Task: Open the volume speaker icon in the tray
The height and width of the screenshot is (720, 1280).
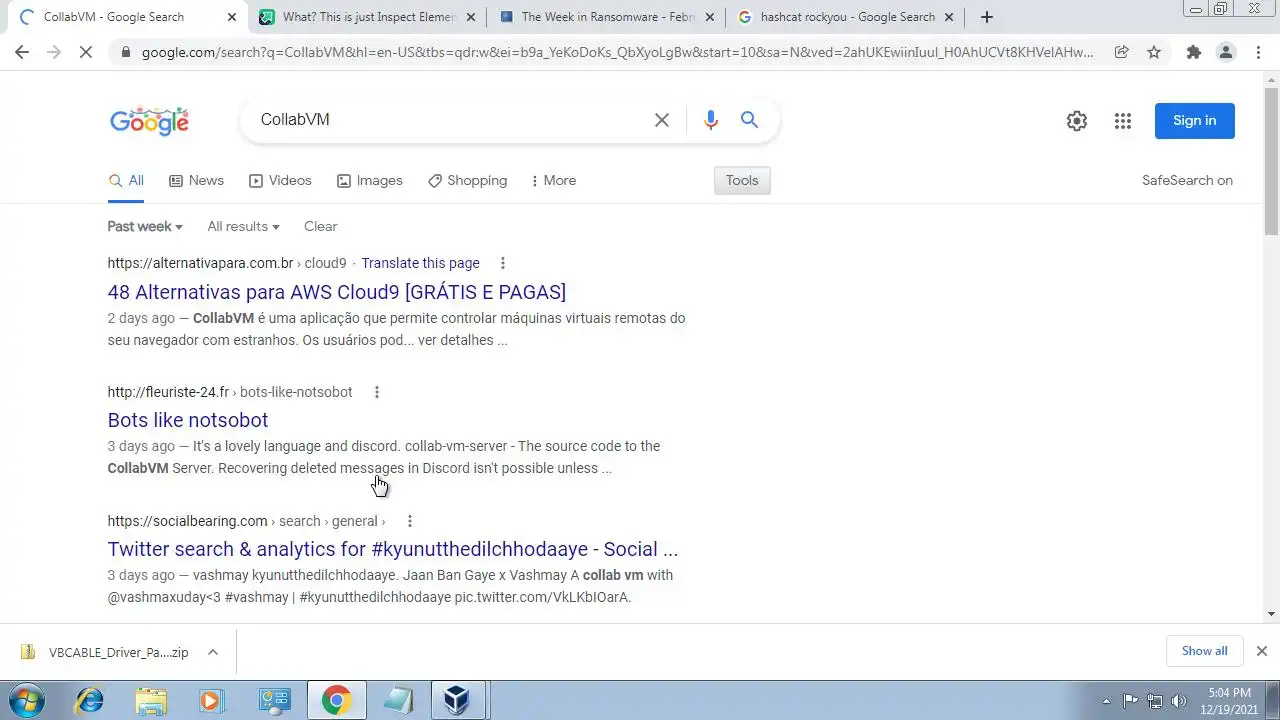Action: 1179,701
